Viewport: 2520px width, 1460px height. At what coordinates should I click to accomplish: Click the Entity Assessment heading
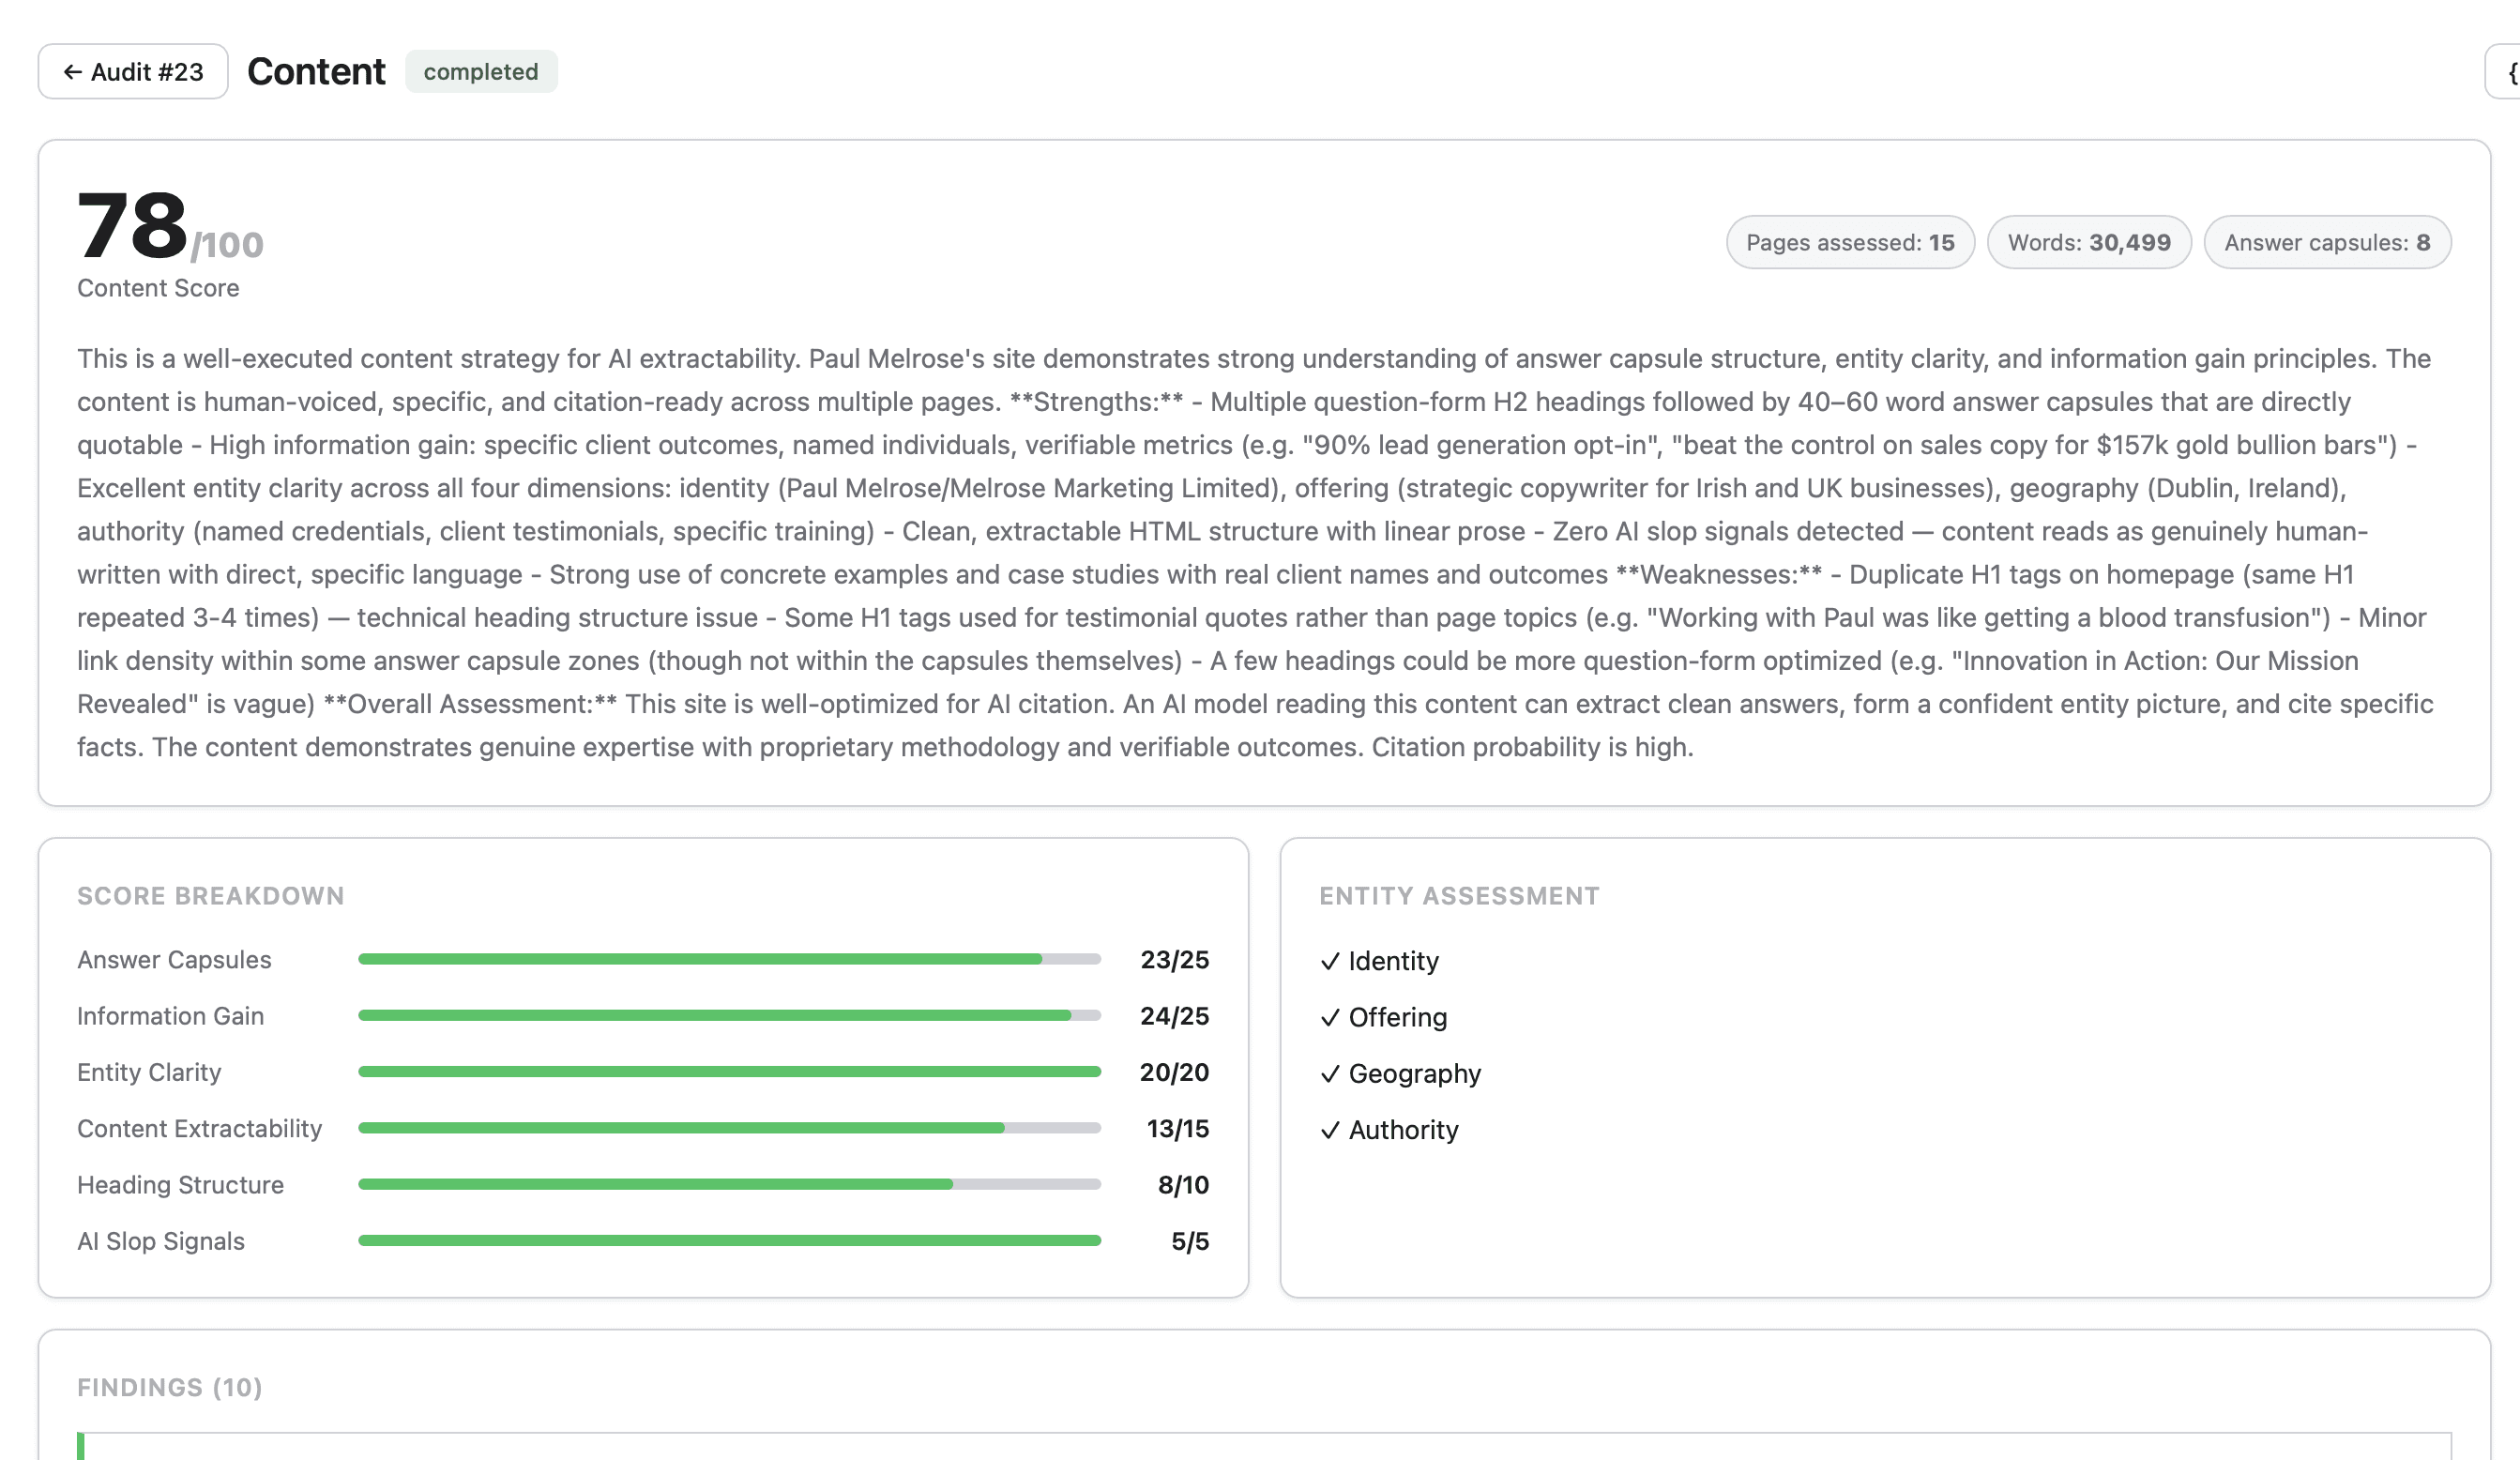coord(1459,896)
